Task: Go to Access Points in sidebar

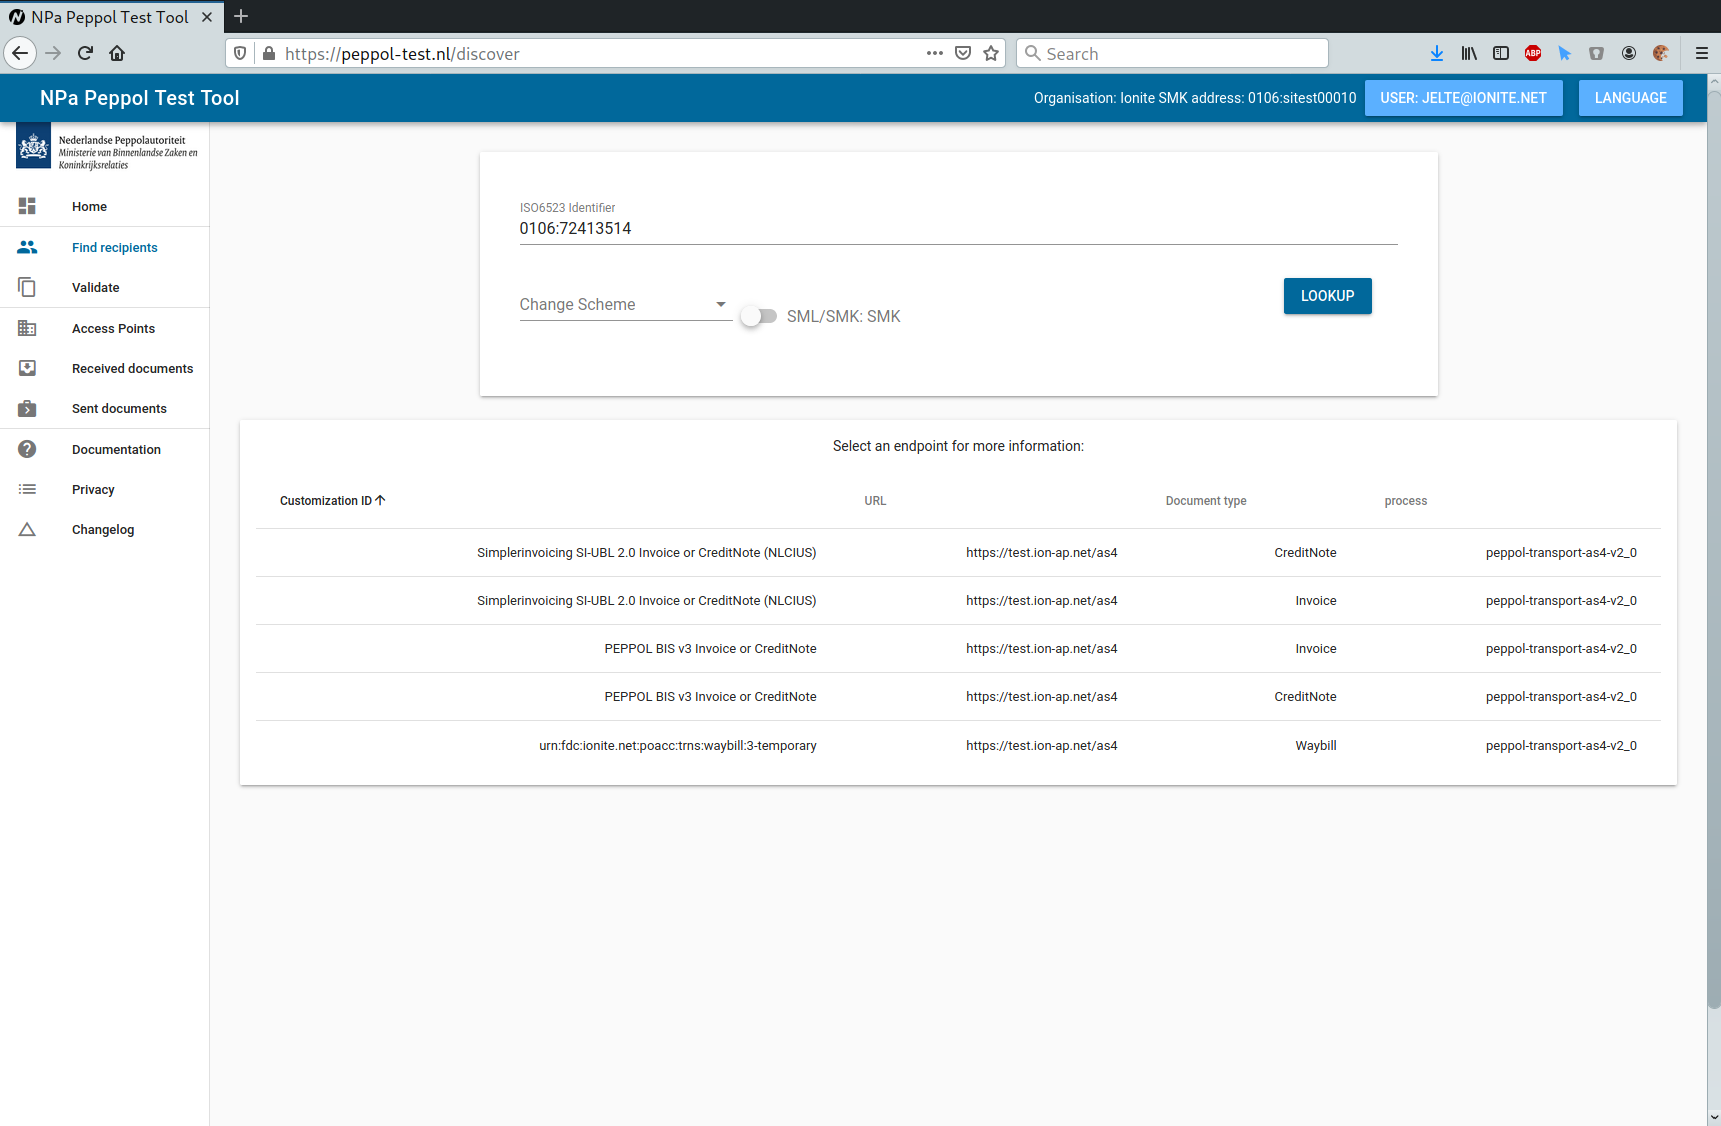Action: 105,328
